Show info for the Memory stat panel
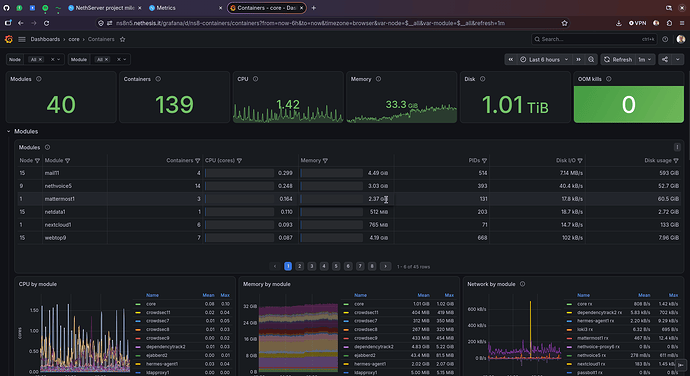Screen dimensions: 690x376 coord(378,79)
